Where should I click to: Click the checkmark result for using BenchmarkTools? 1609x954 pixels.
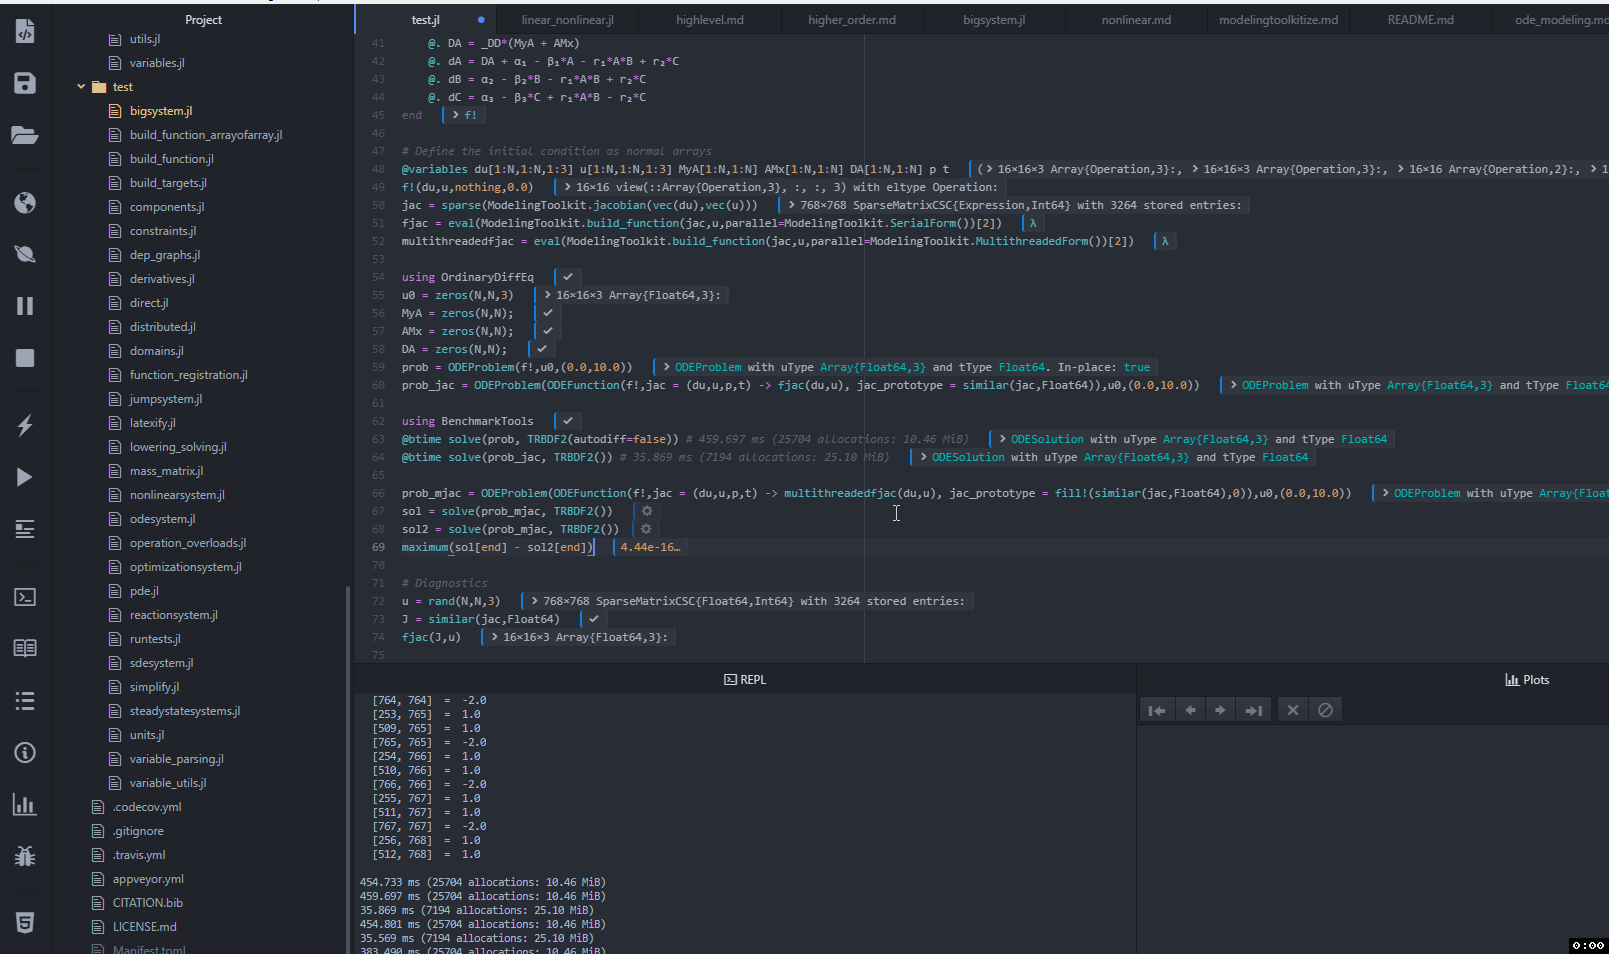[x=568, y=421]
